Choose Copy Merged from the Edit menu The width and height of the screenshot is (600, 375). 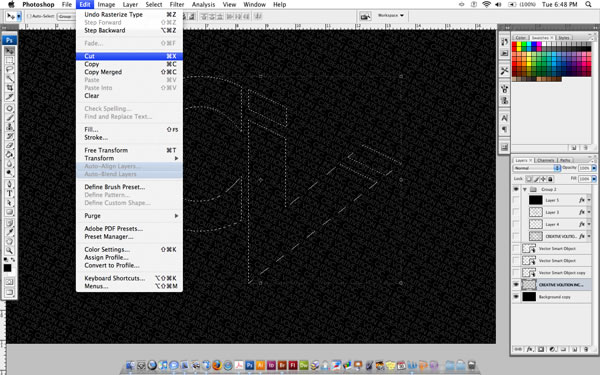[129, 72]
